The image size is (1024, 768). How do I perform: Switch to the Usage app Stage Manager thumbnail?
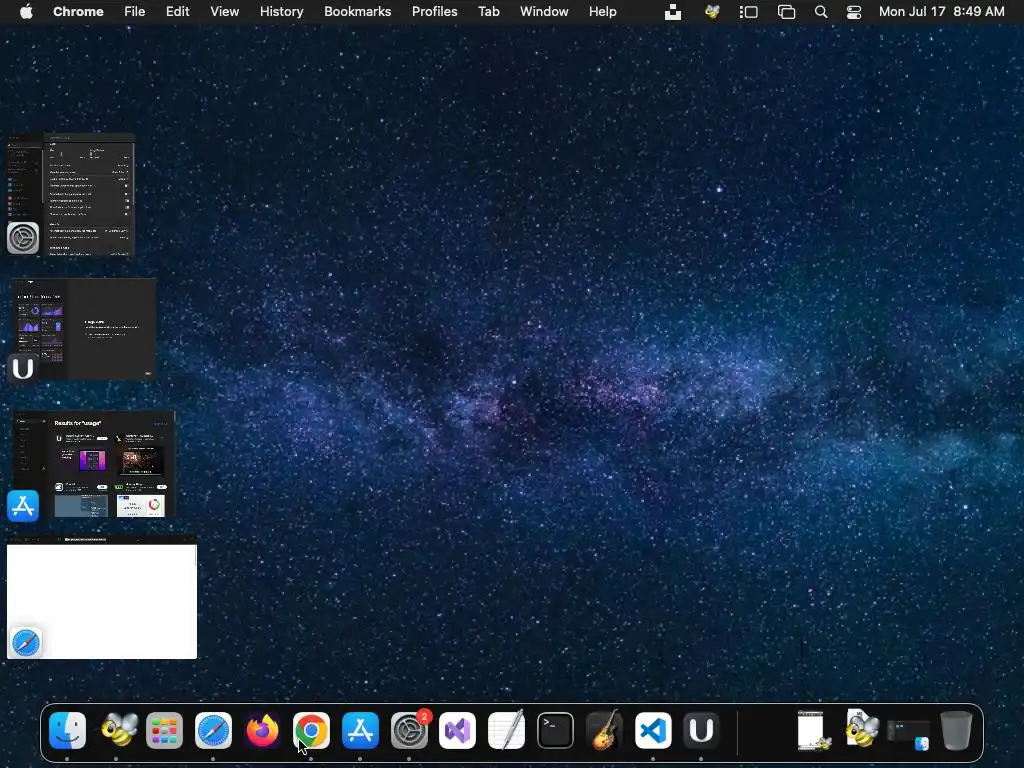tap(84, 329)
